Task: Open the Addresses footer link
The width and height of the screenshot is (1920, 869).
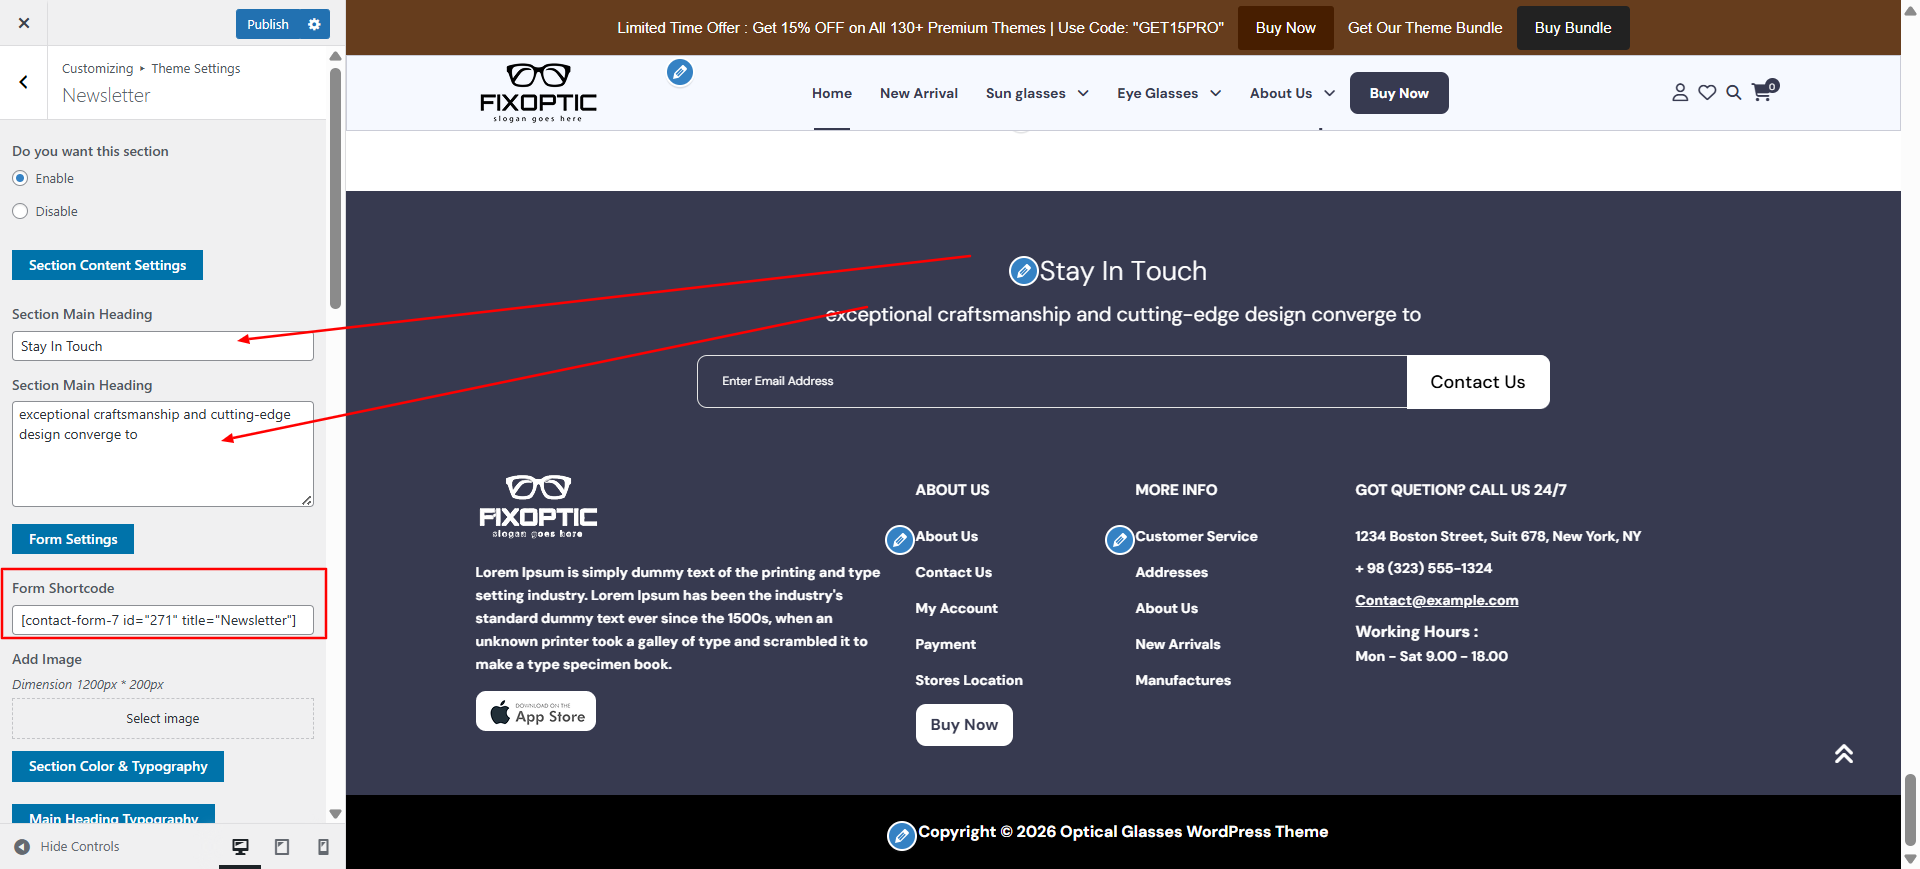Action: click(1171, 572)
